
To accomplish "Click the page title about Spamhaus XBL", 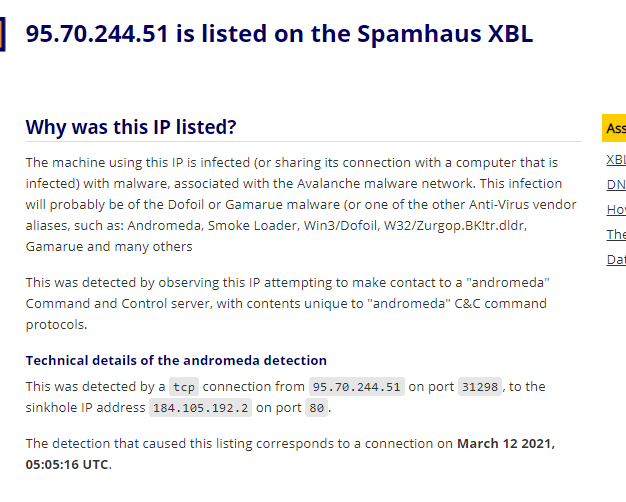I will pyautogui.click(x=279, y=33).
